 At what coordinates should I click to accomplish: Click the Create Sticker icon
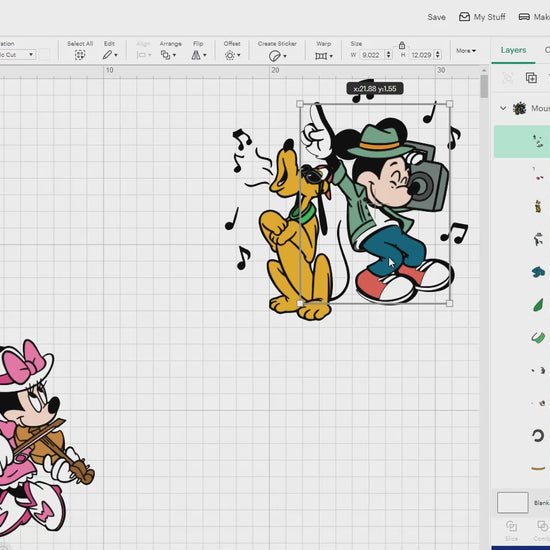[x=274, y=56]
